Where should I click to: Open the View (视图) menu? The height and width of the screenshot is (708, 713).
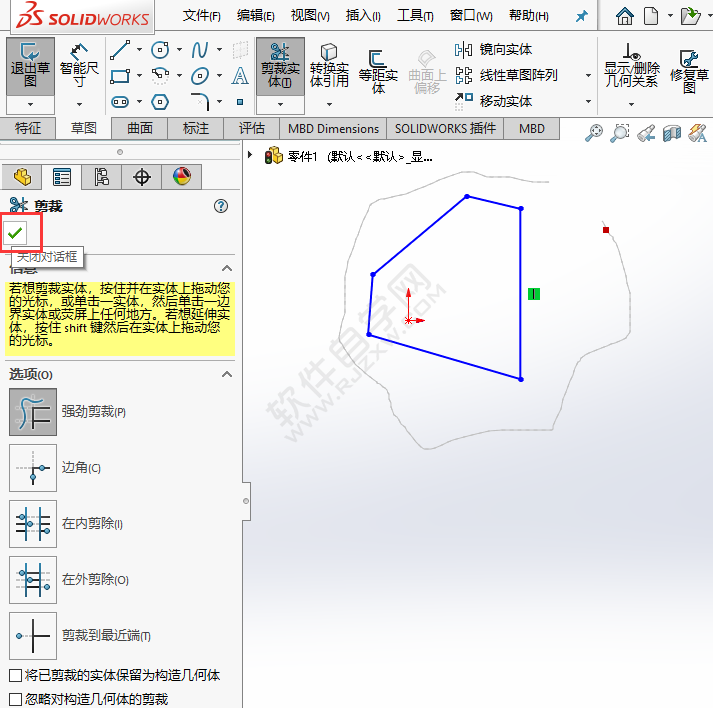click(310, 16)
